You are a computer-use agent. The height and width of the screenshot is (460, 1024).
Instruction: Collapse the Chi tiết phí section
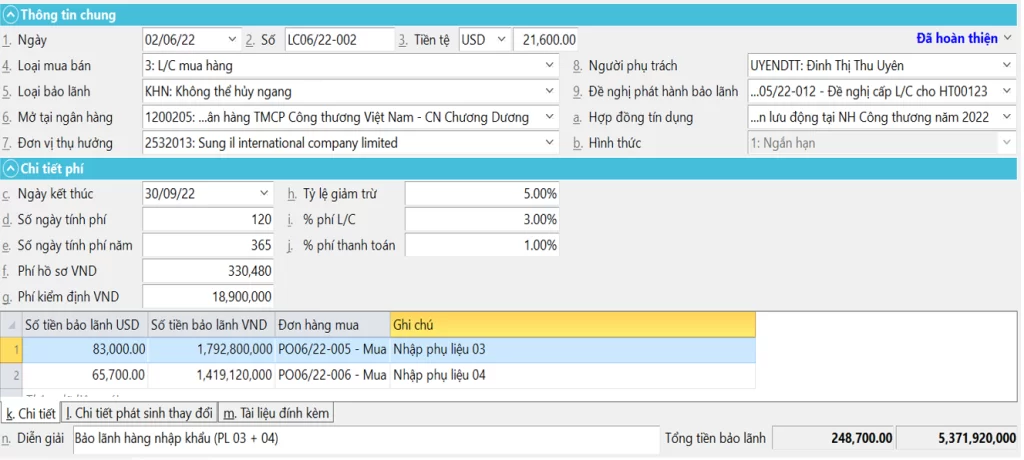tap(11, 169)
